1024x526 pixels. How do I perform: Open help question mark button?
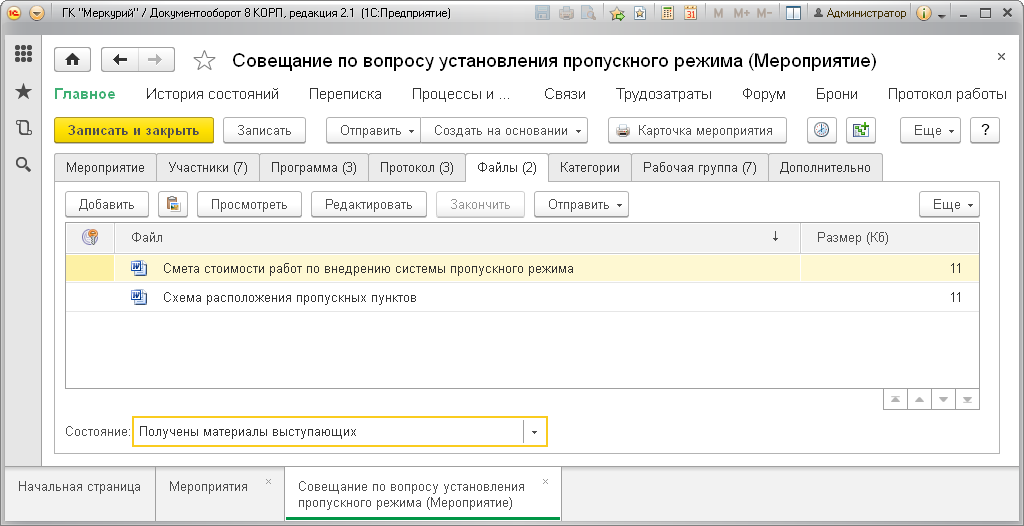pos(985,130)
